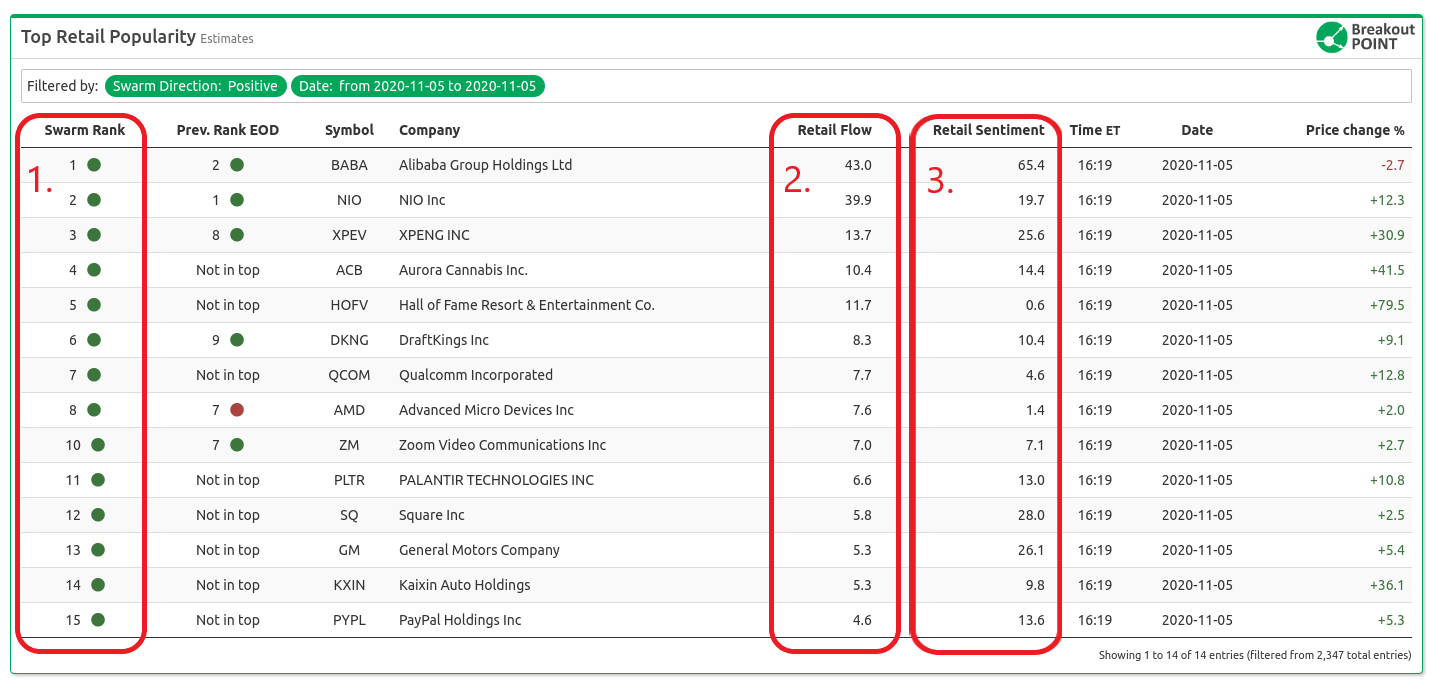
Task: Select the 28.0 retail sentiment value
Action: coord(1031,515)
